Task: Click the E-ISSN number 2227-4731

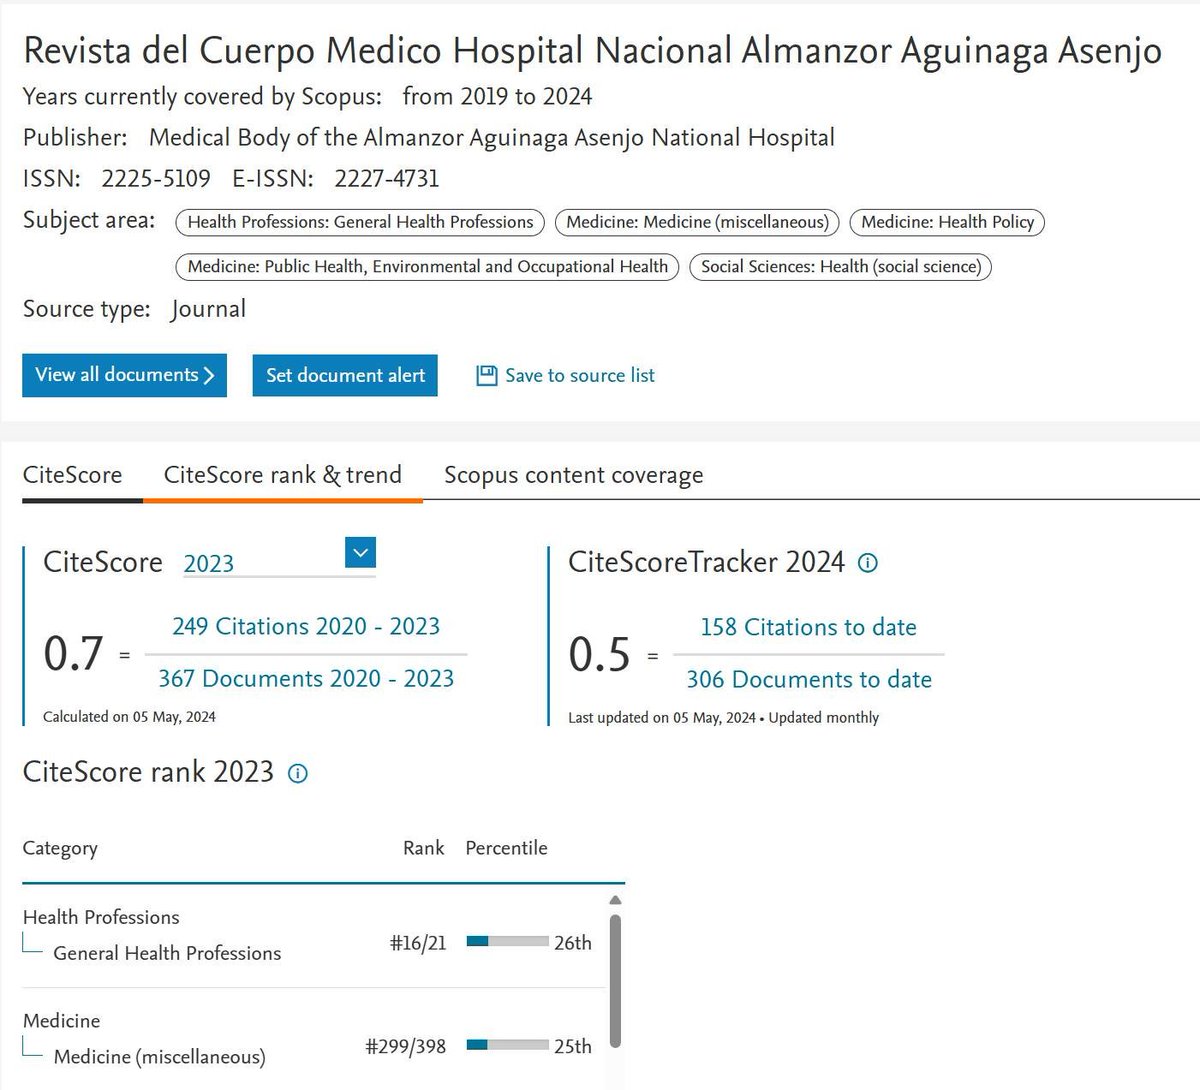Action: click(x=387, y=179)
